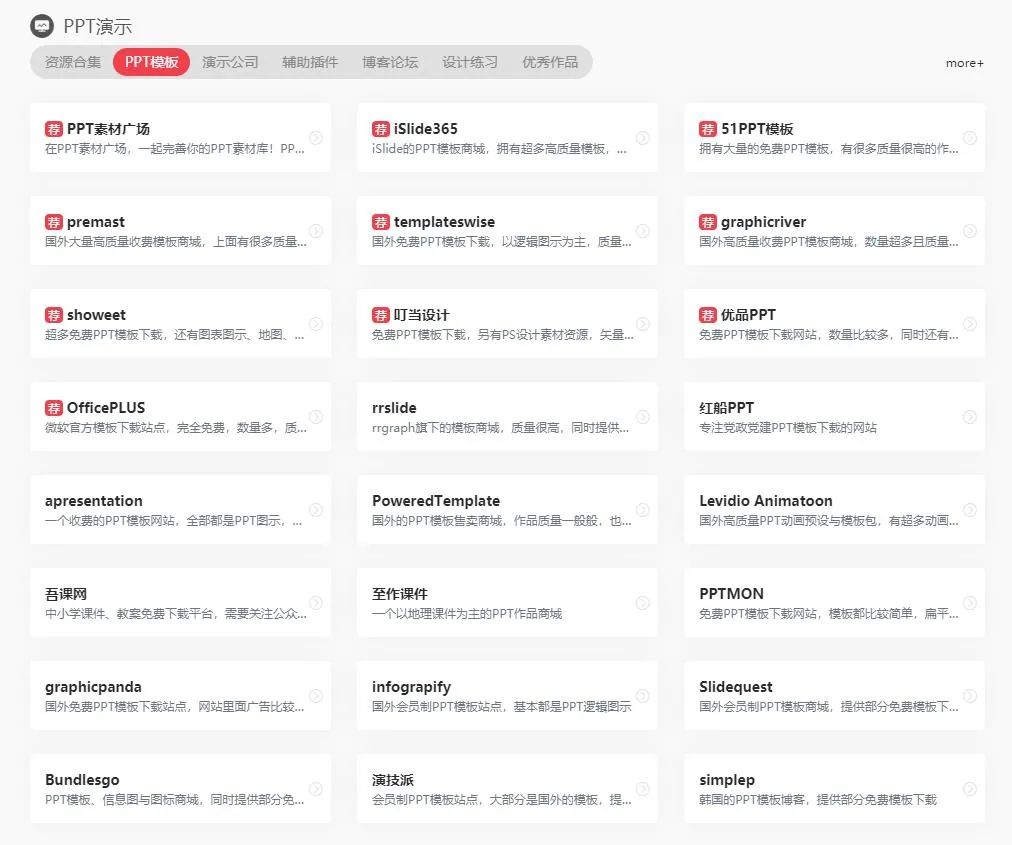This screenshot has width=1012, height=845.
Task: Click the arrow icon on the infograpify card
Action: (643, 695)
